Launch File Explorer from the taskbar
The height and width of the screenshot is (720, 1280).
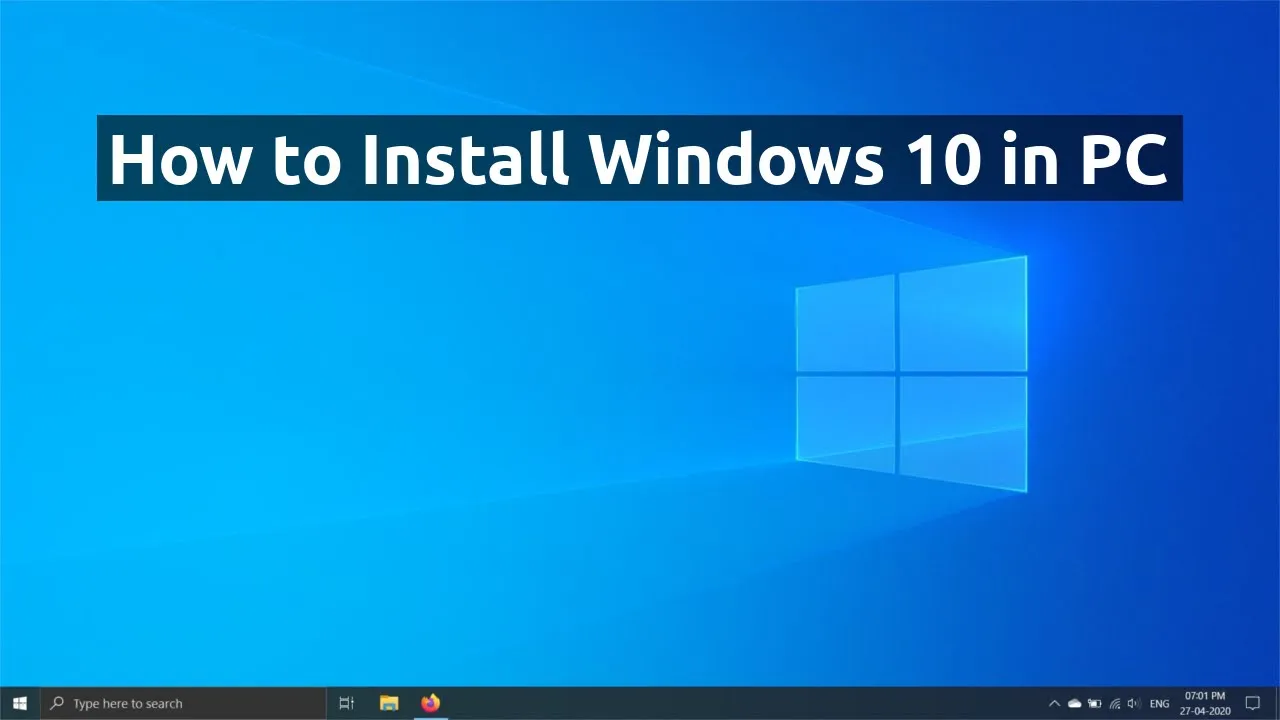[x=389, y=703]
